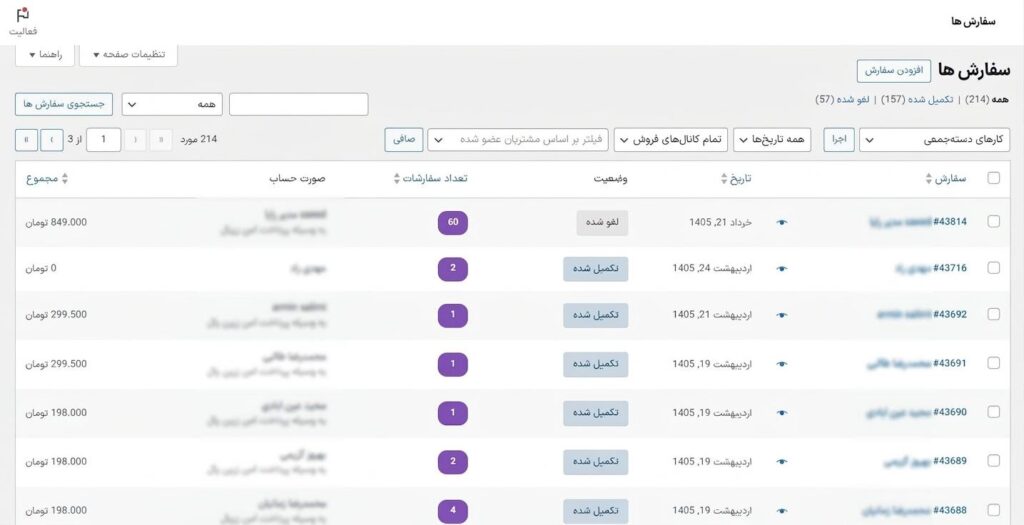Tick the select-all orders checkbox
This screenshot has height=525, width=1024.
(993, 178)
